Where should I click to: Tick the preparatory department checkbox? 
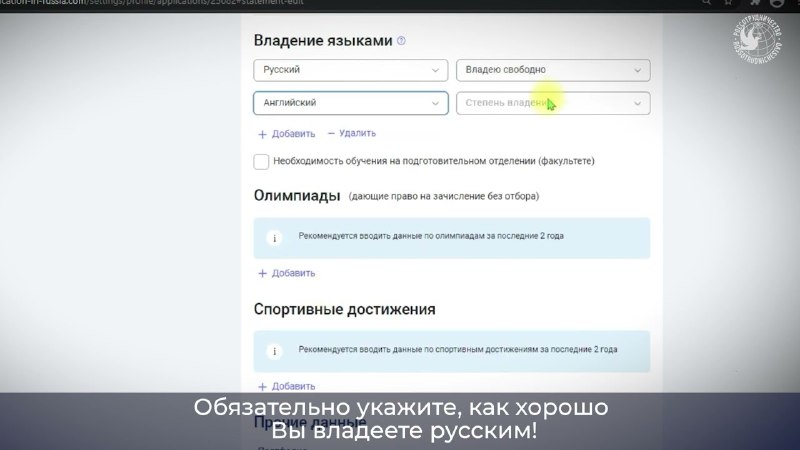click(261, 161)
